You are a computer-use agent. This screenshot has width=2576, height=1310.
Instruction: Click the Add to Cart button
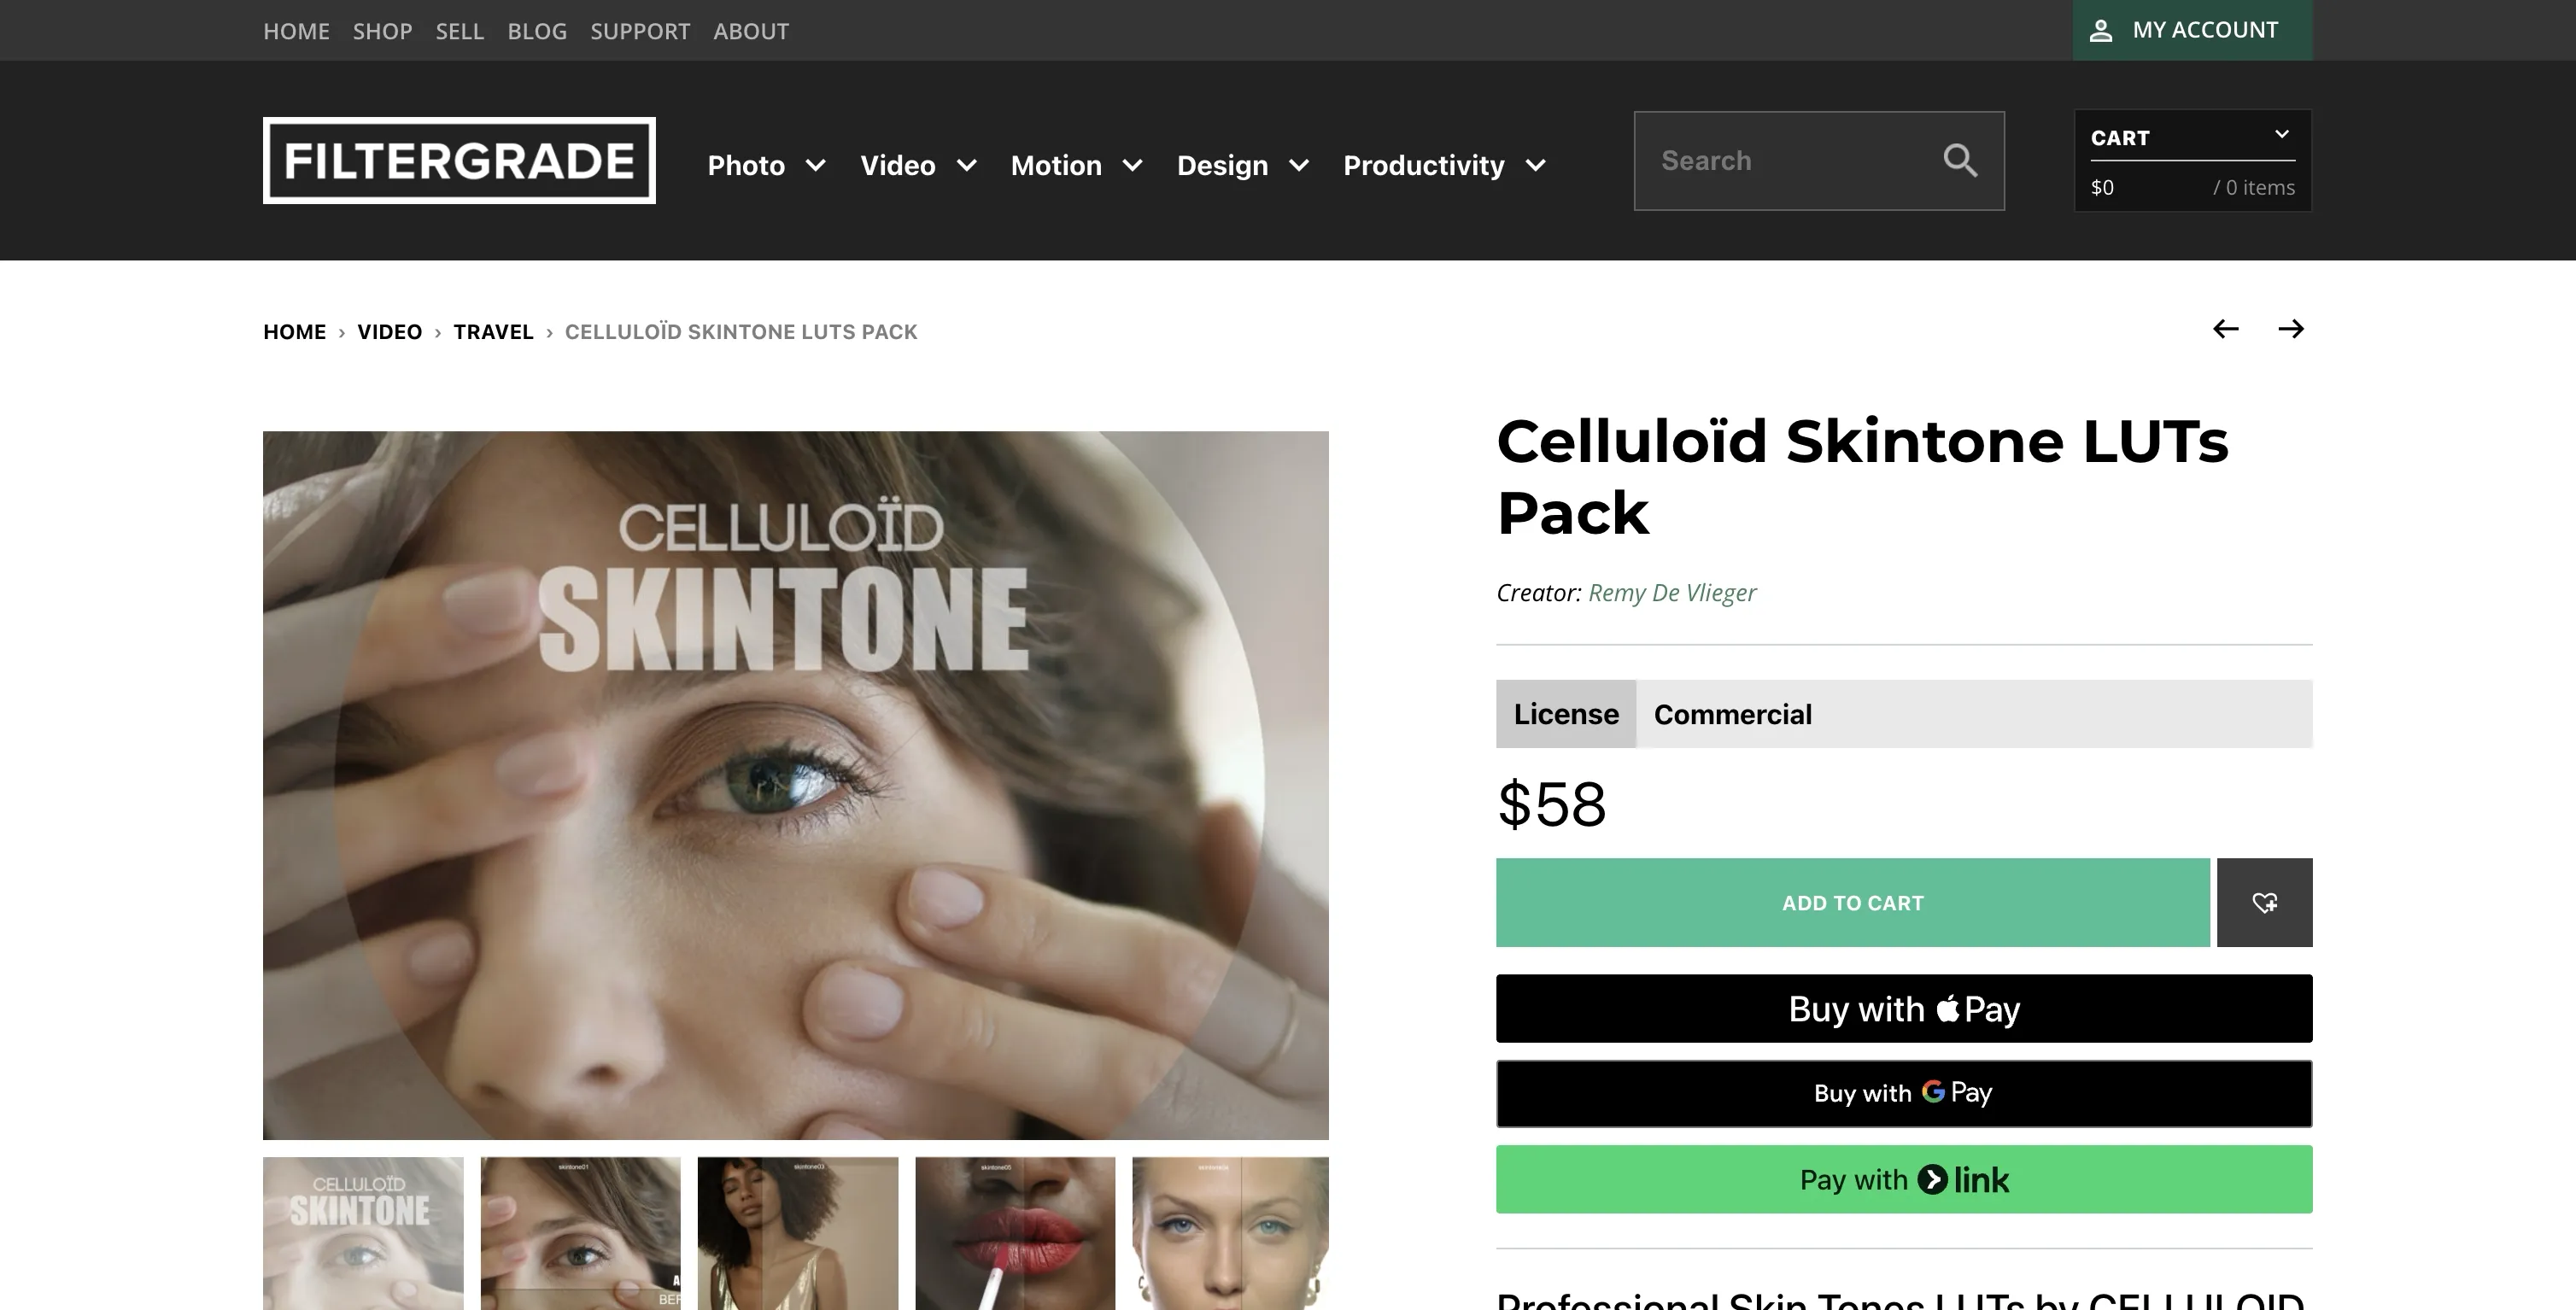1852,903
